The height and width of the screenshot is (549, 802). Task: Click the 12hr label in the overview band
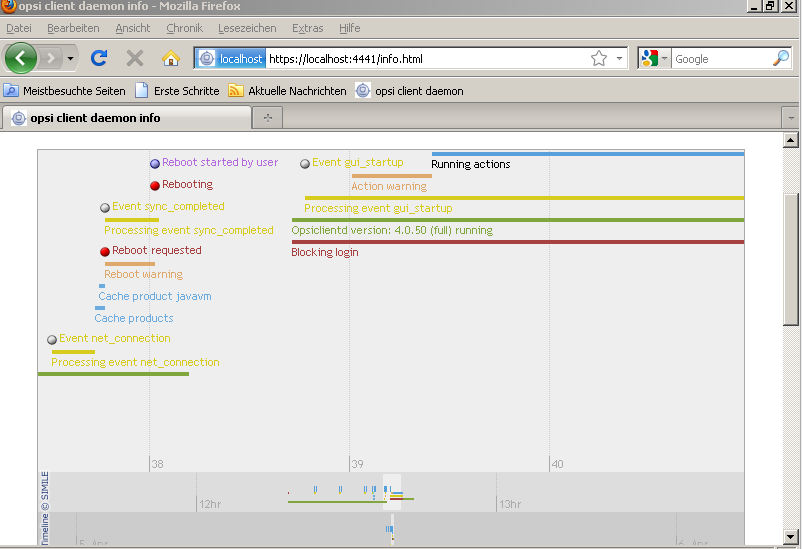click(210, 504)
